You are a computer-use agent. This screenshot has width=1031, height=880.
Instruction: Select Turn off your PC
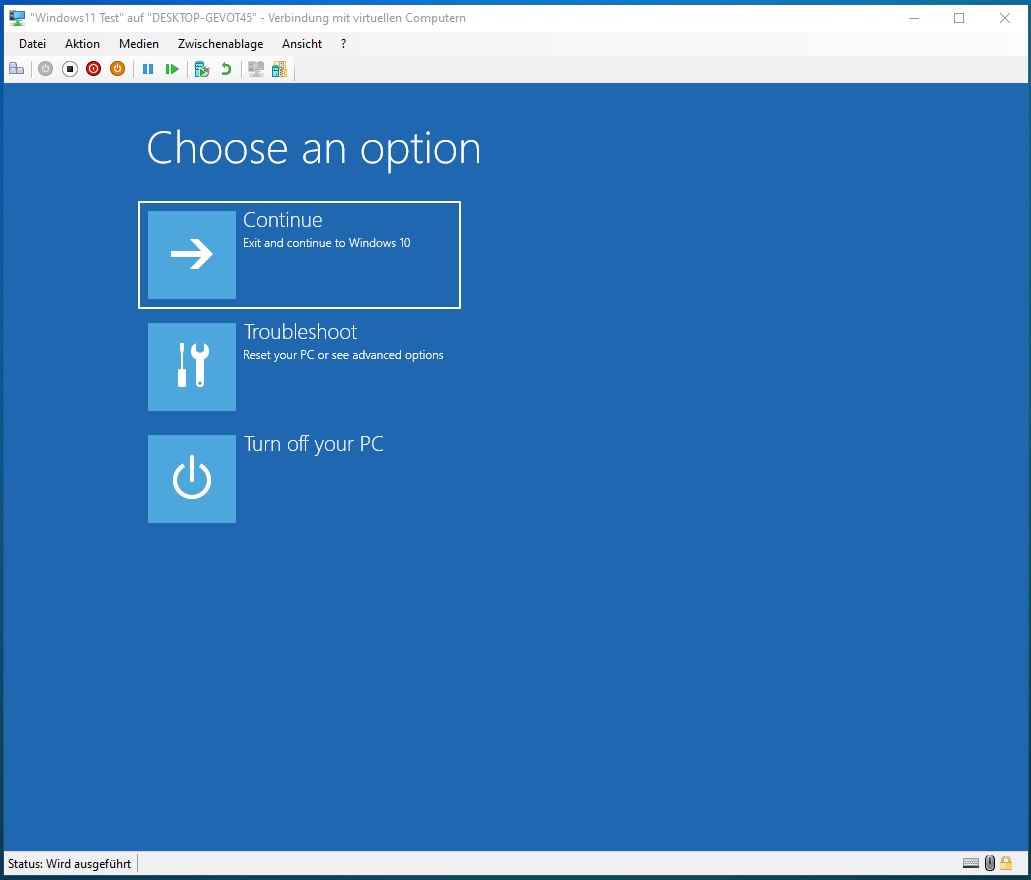point(299,479)
